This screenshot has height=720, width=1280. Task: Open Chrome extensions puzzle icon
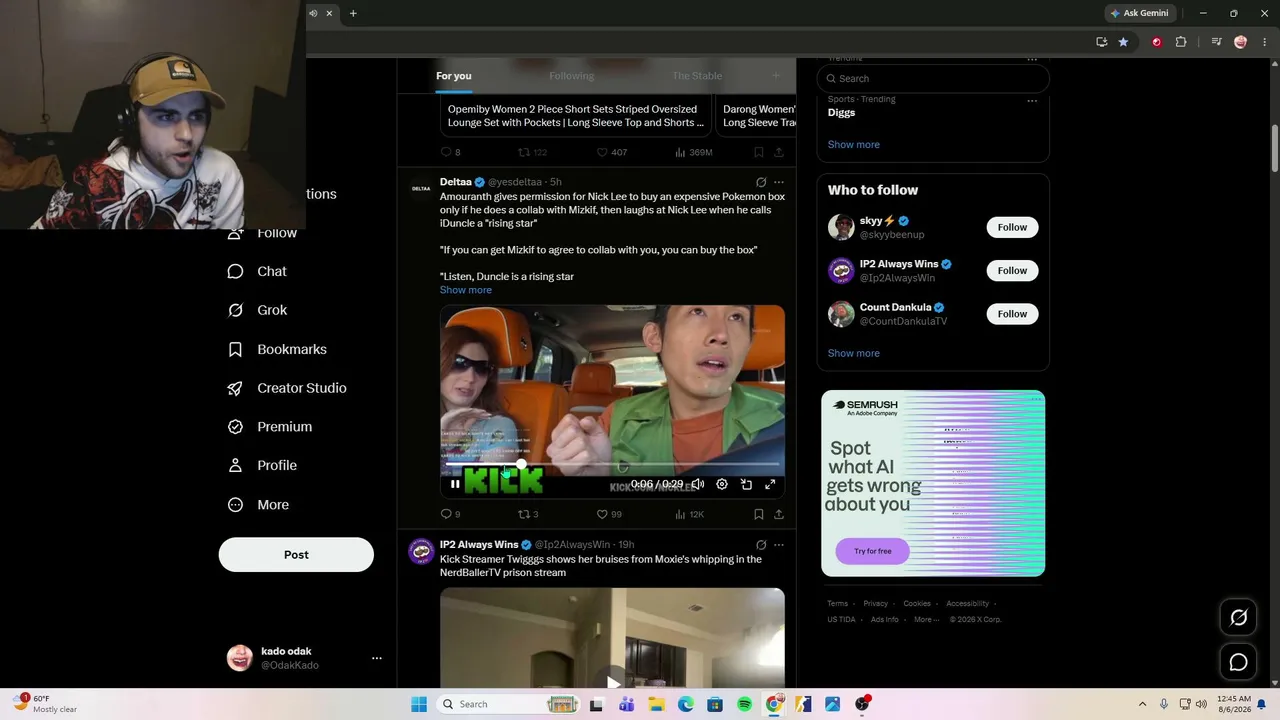[1181, 42]
